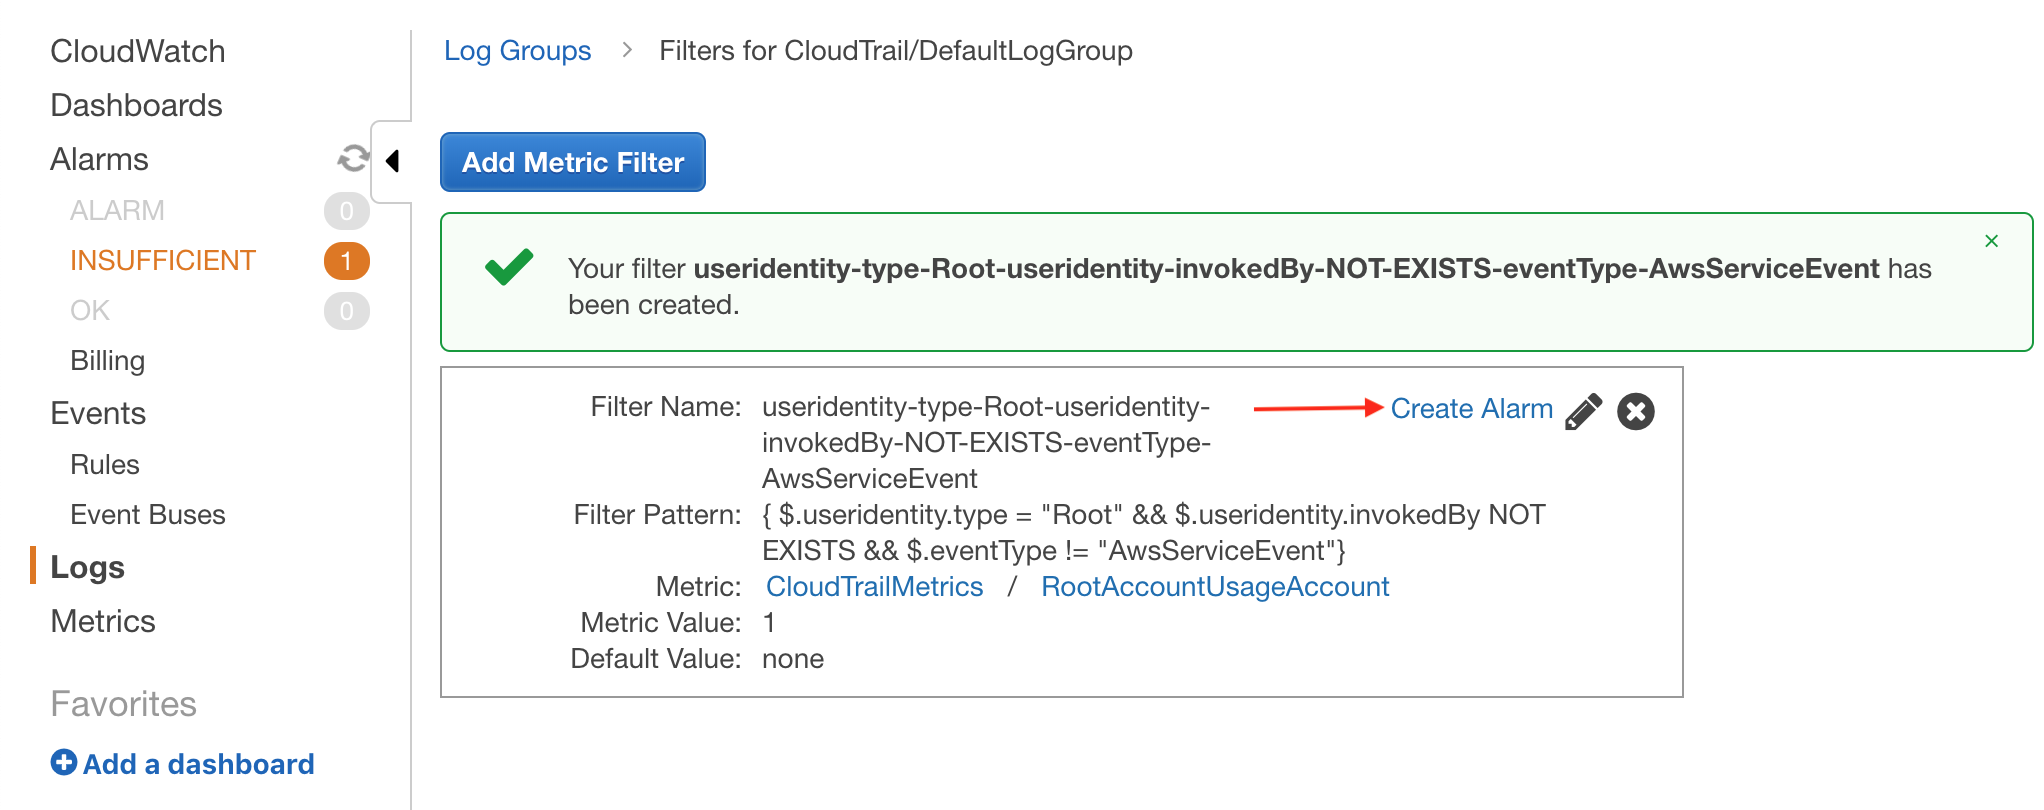Click the filter name value text
Image resolution: width=2044 pixels, height=810 pixels.
pyautogui.click(x=986, y=442)
